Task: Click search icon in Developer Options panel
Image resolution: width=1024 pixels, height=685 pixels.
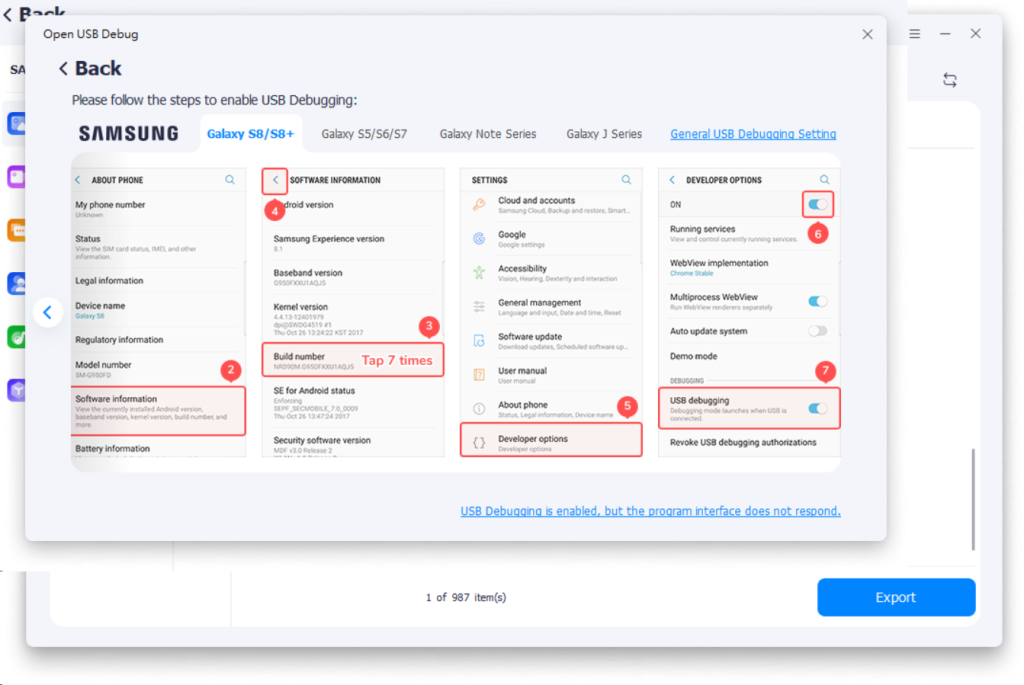Action: pyautogui.click(x=824, y=180)
